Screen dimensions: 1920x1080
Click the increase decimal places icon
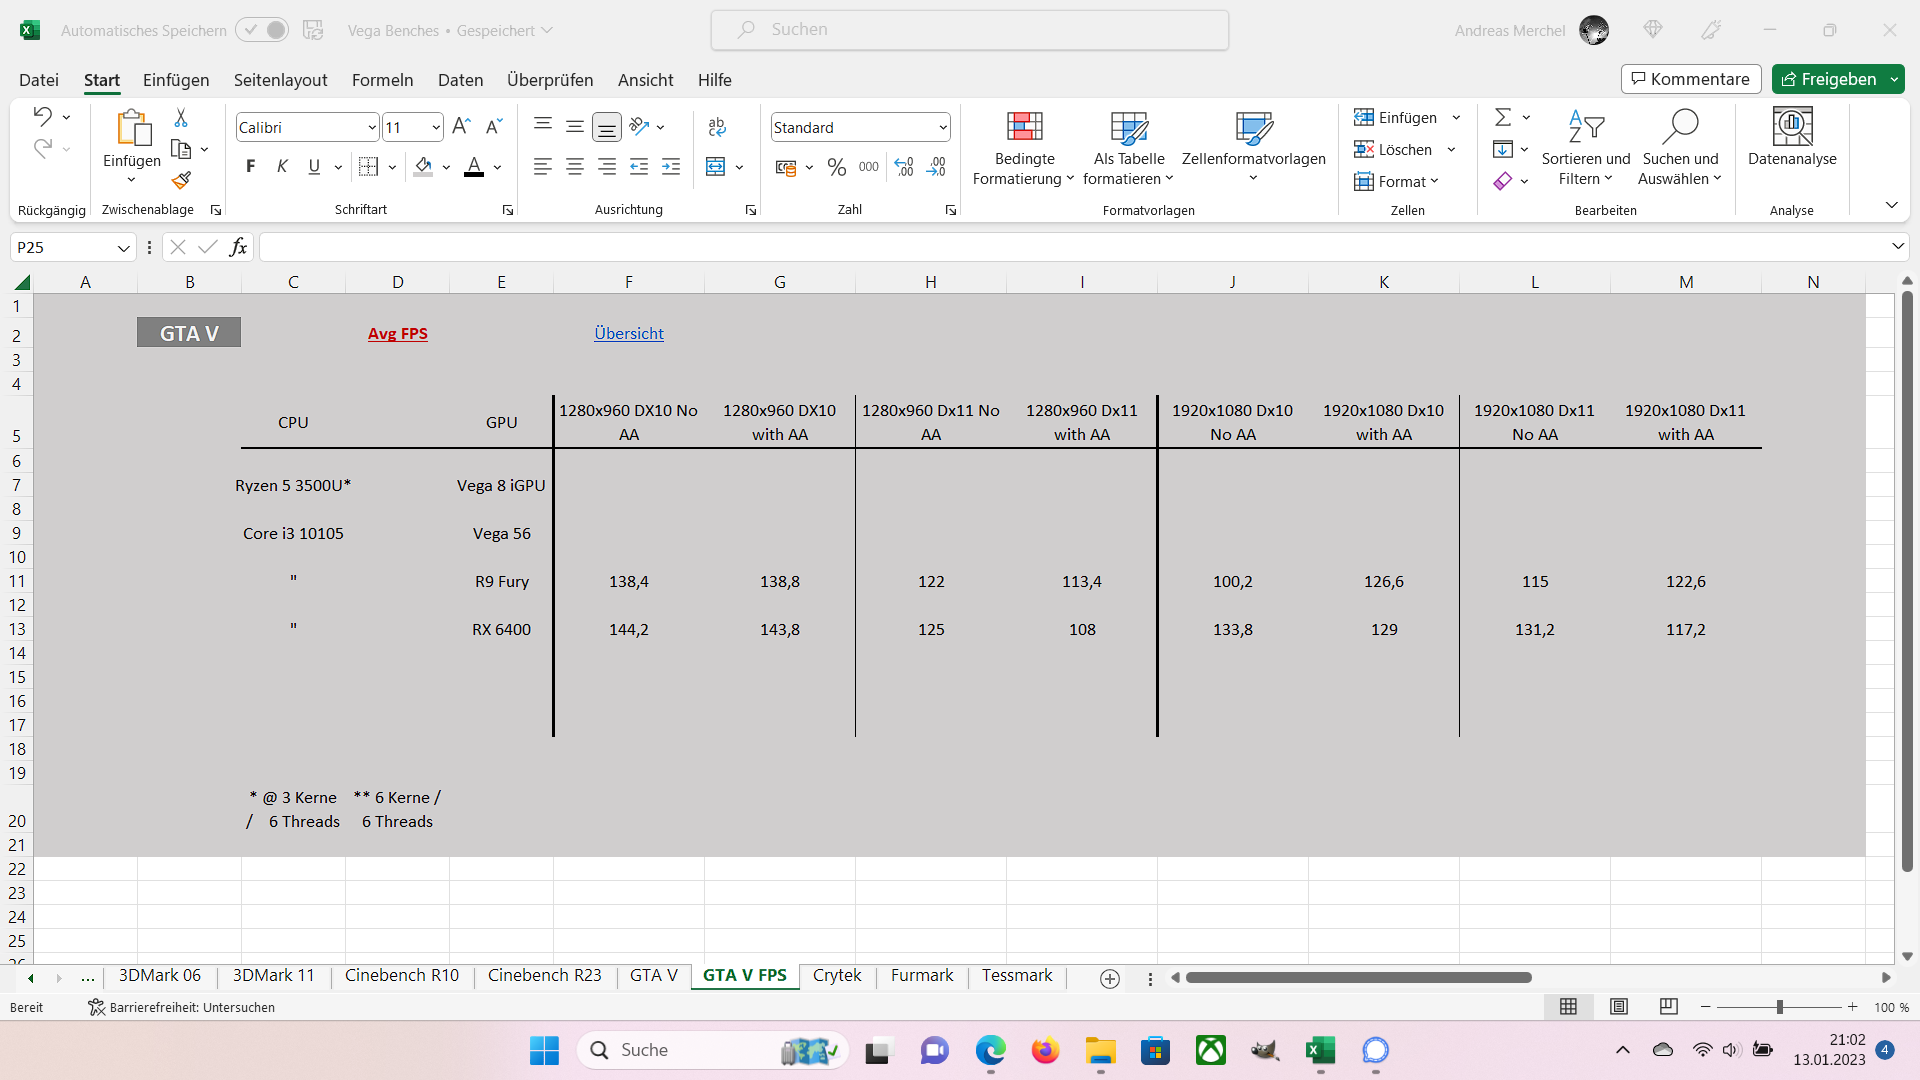point(904,167)
